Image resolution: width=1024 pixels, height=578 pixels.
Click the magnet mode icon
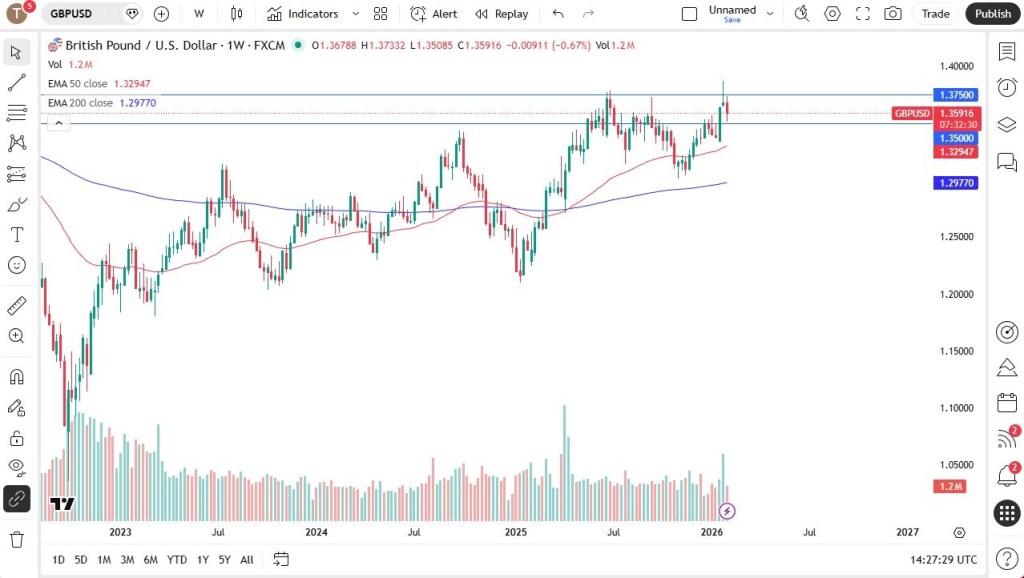[16, 377]
